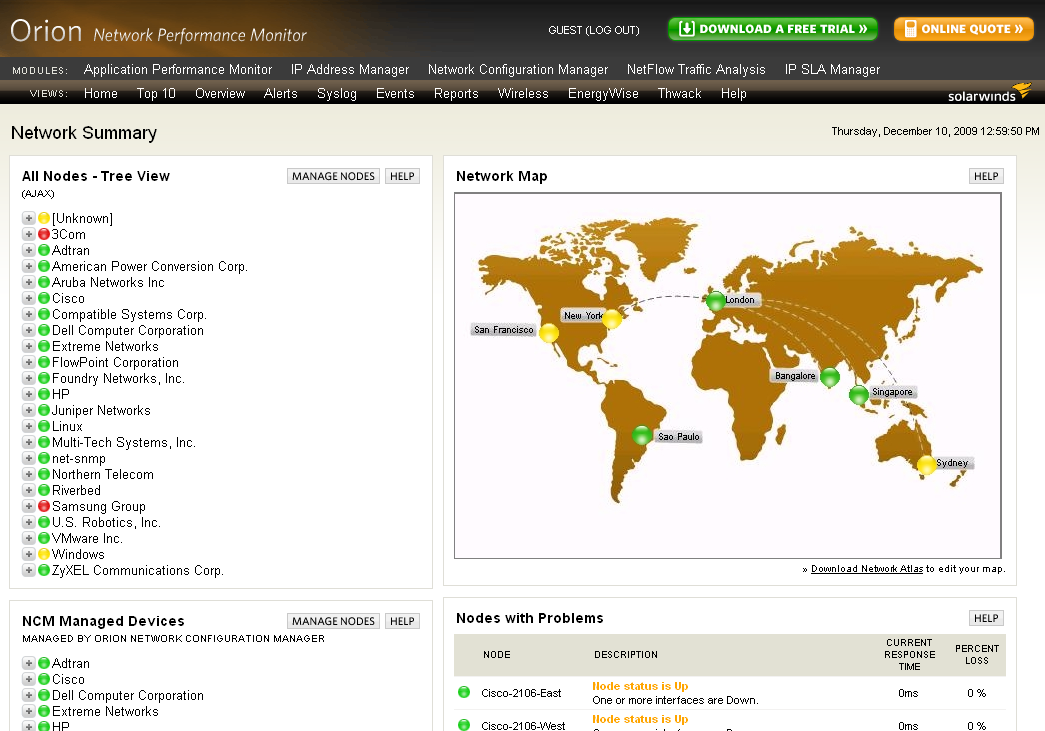Click the yellow status icon for [Unknown]

pyautogui.click(x=44, y=218)
